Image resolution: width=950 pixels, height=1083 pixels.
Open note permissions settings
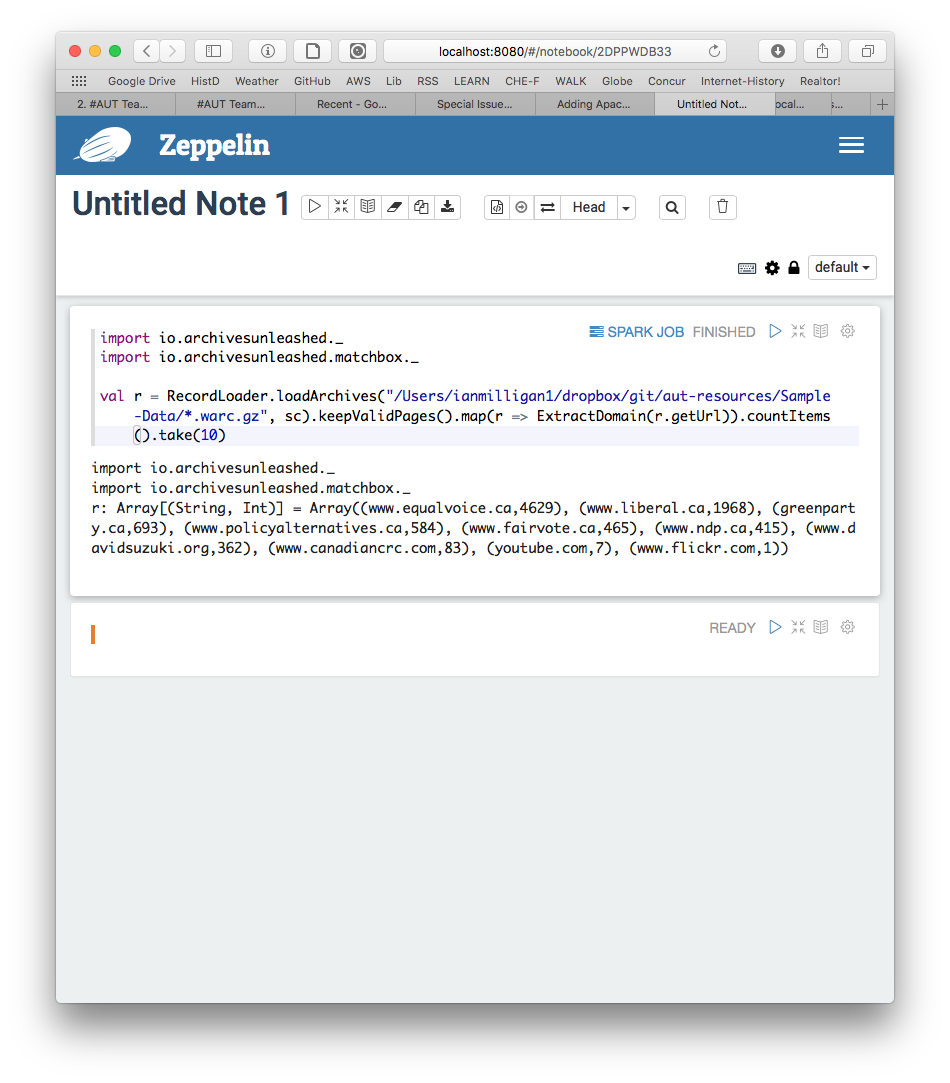(x=772, y=267)
